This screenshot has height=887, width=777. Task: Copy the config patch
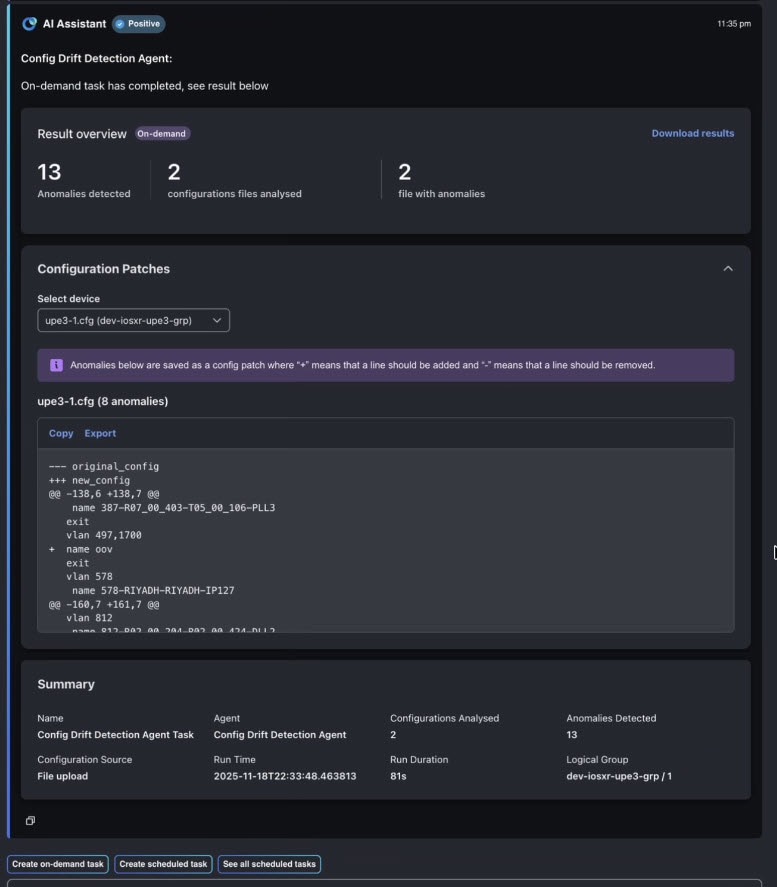click(x=61, y=433)
